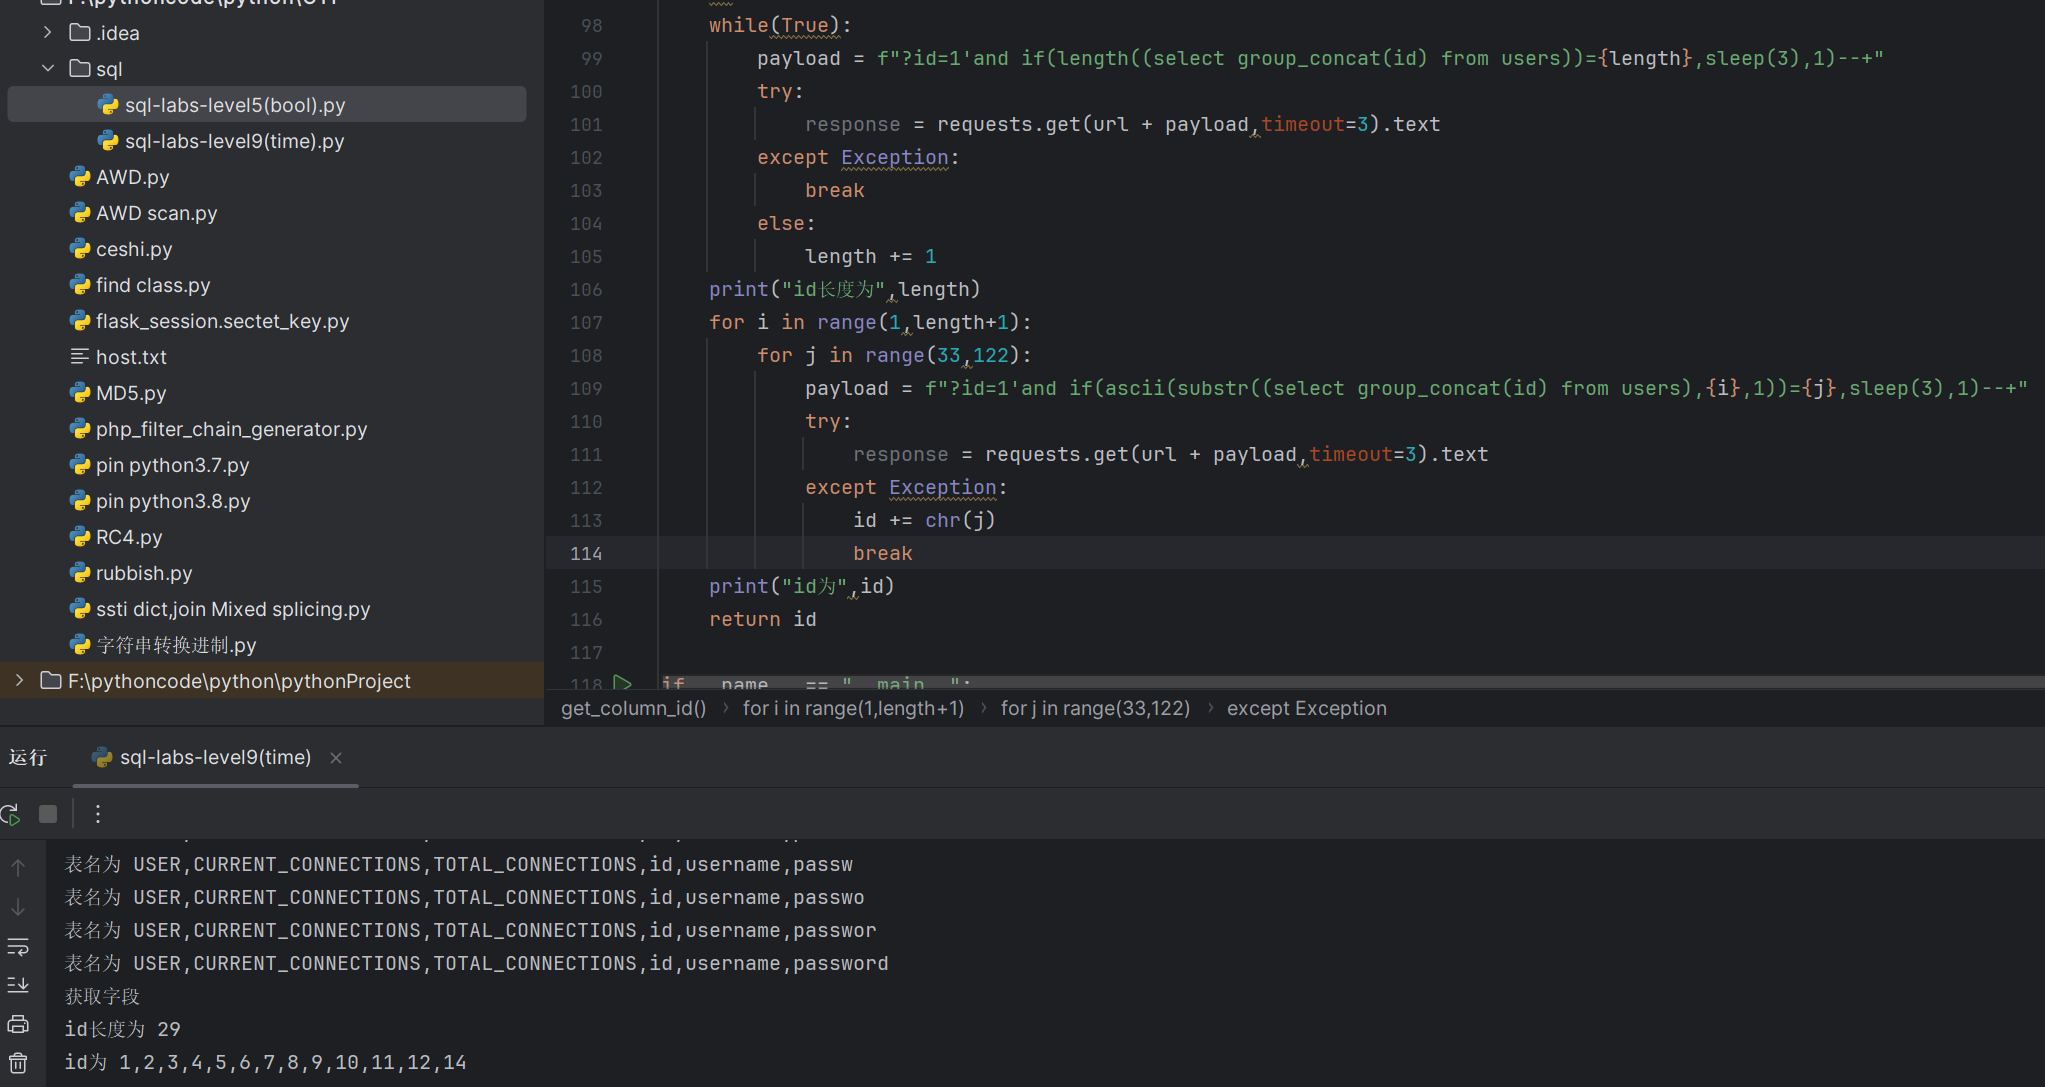Open the three-dot options menu in run toolbar
Viewport: 2045px width, 1087px height.
click(97, 813)
